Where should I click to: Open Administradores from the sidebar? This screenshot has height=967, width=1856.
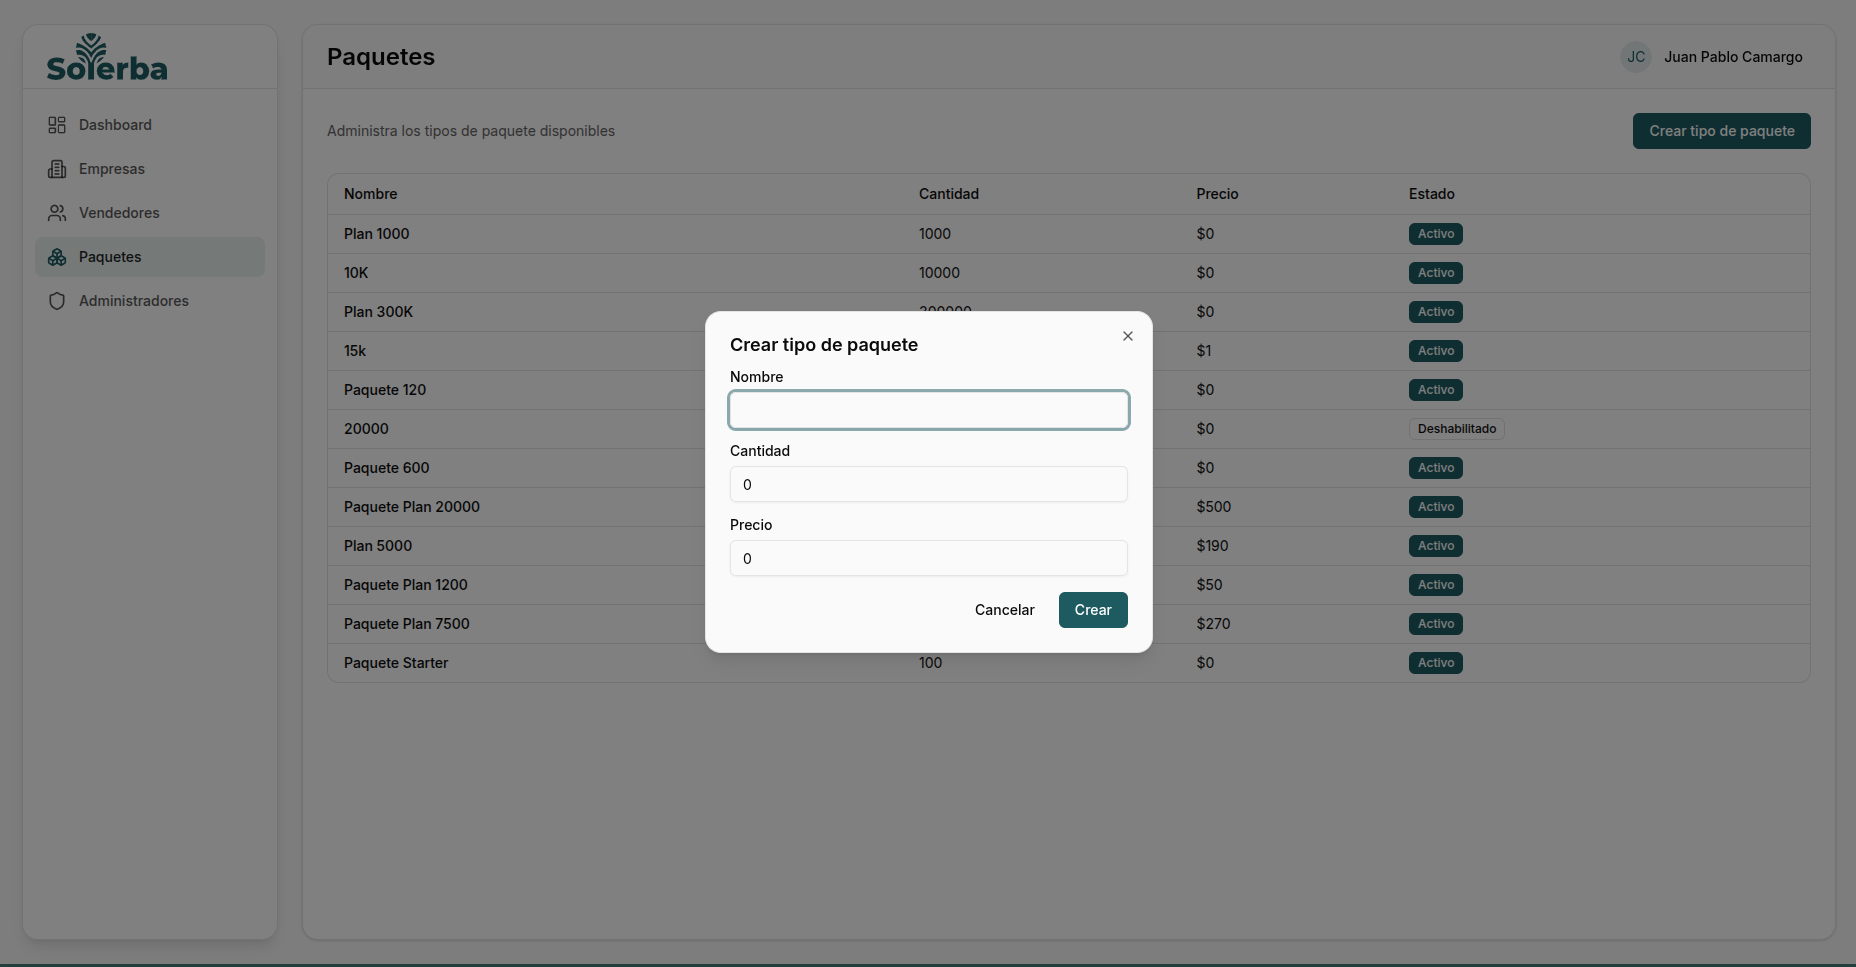(134, 301)
